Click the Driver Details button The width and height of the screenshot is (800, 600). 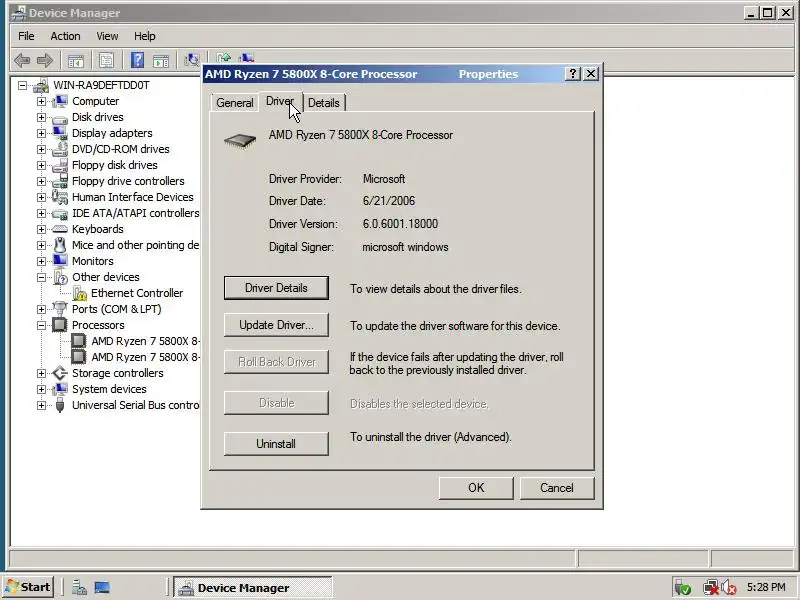click(276, 288)
